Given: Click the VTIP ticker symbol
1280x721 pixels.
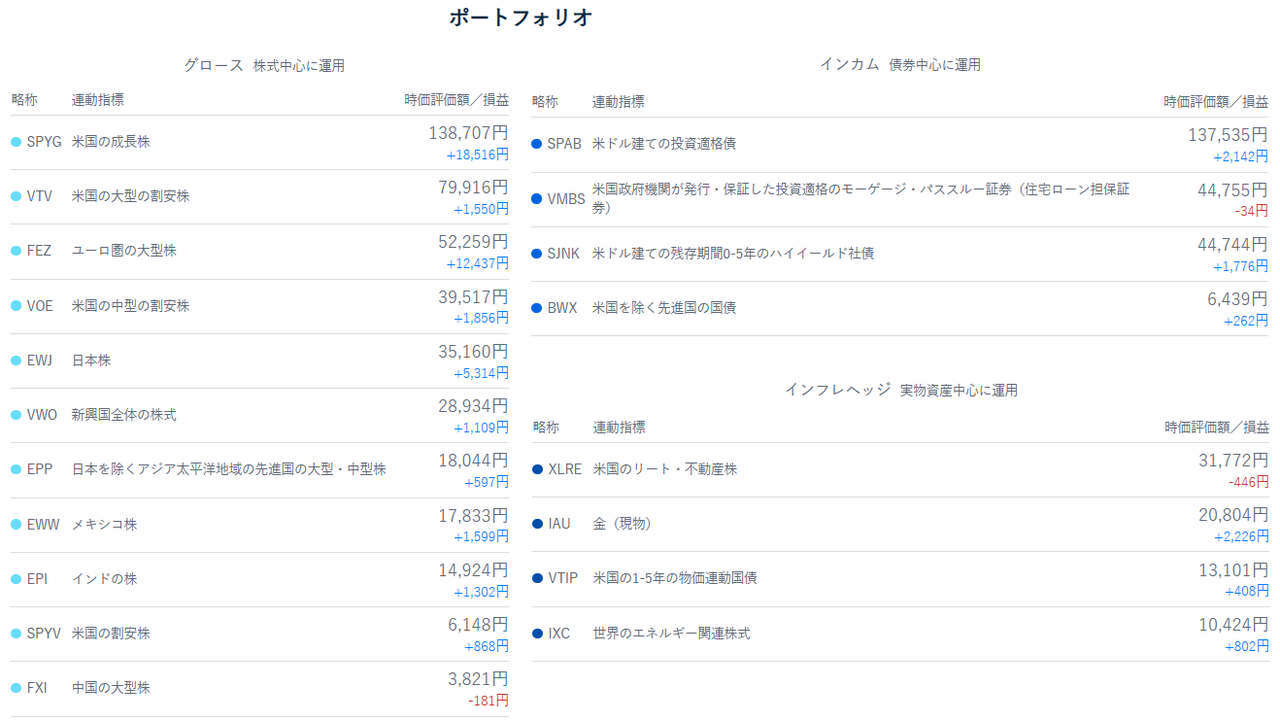Looking at the screenshot, I should tap(563, 578).
